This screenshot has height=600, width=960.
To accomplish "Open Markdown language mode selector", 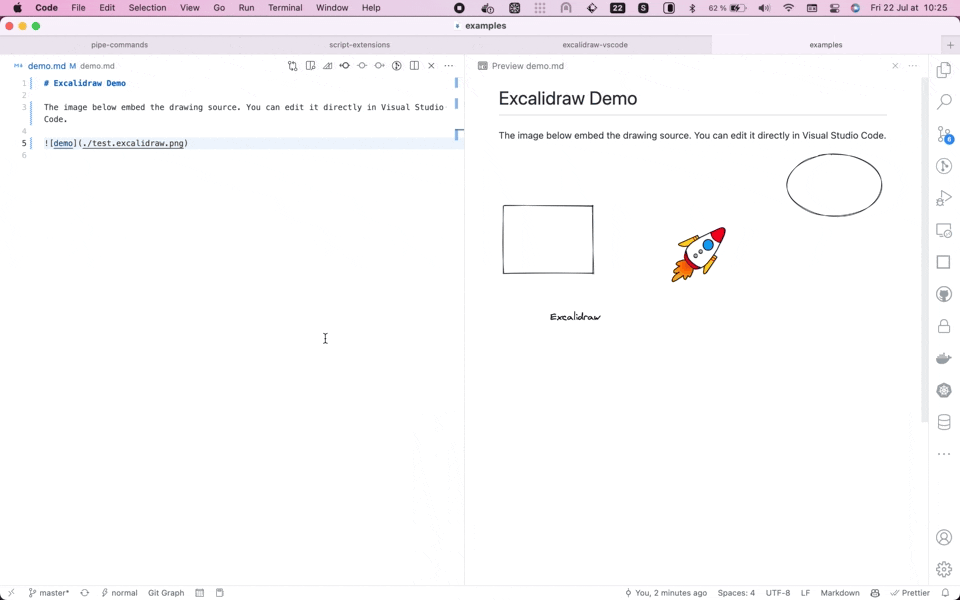I will point(840,593).
